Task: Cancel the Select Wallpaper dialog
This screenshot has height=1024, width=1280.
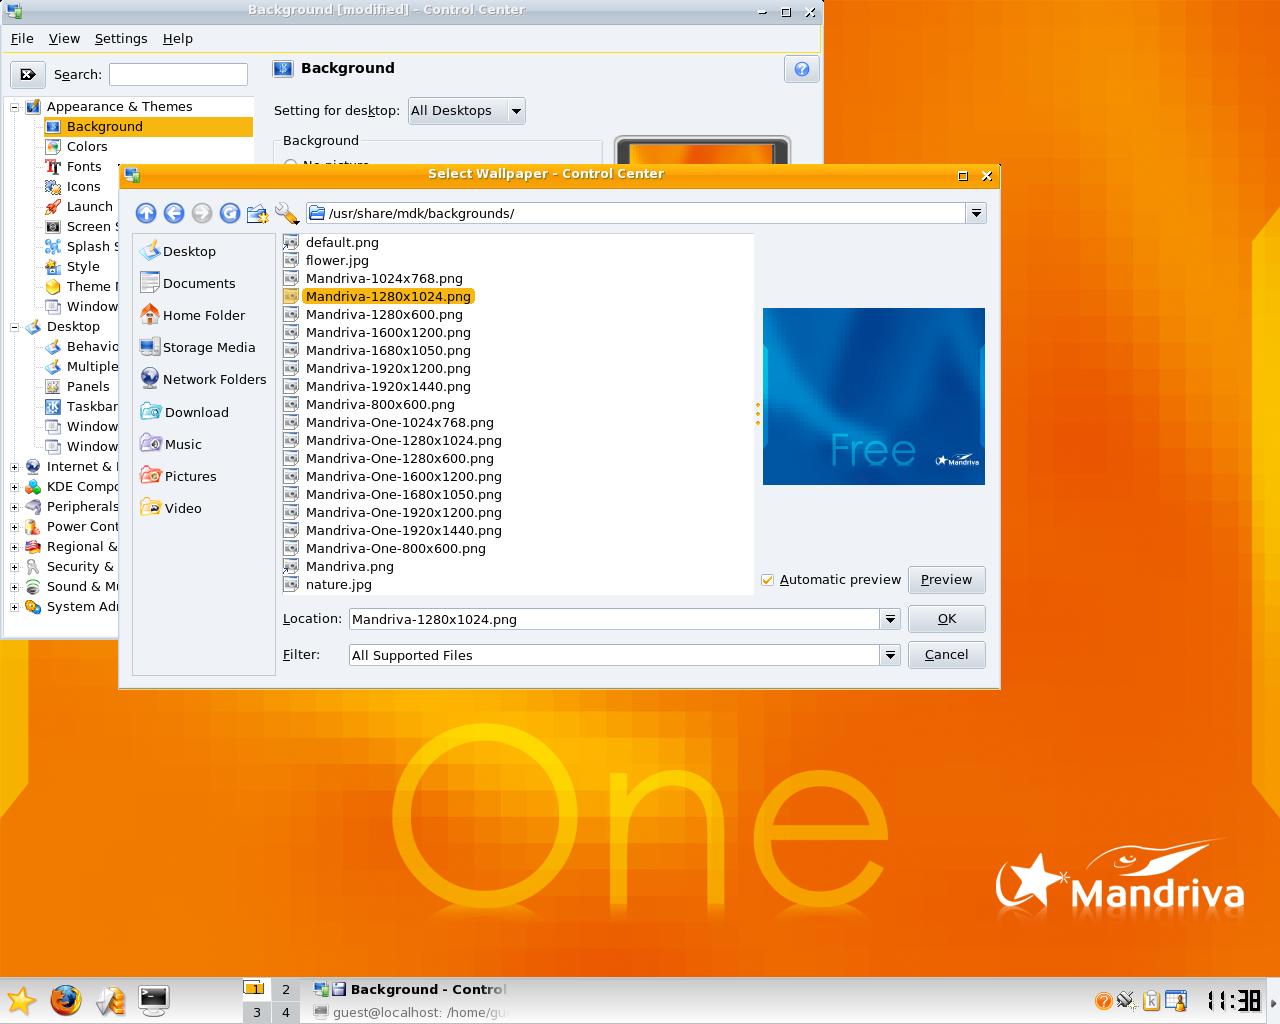Action: tap(947, 655)
